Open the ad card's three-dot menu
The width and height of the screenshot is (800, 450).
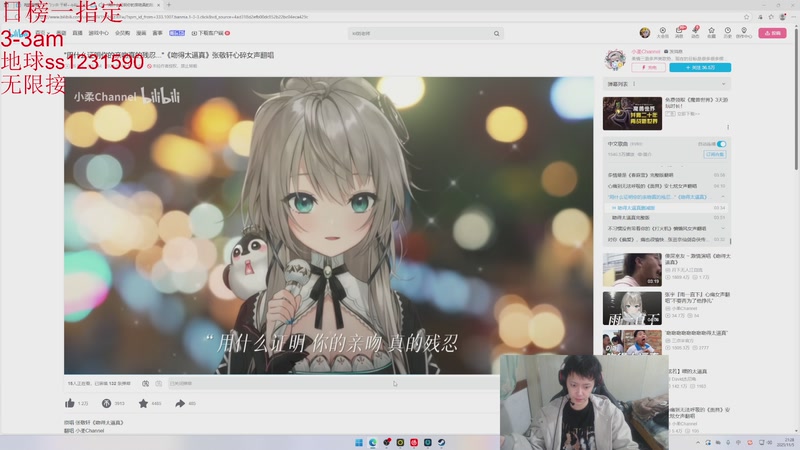pos(728,127)
